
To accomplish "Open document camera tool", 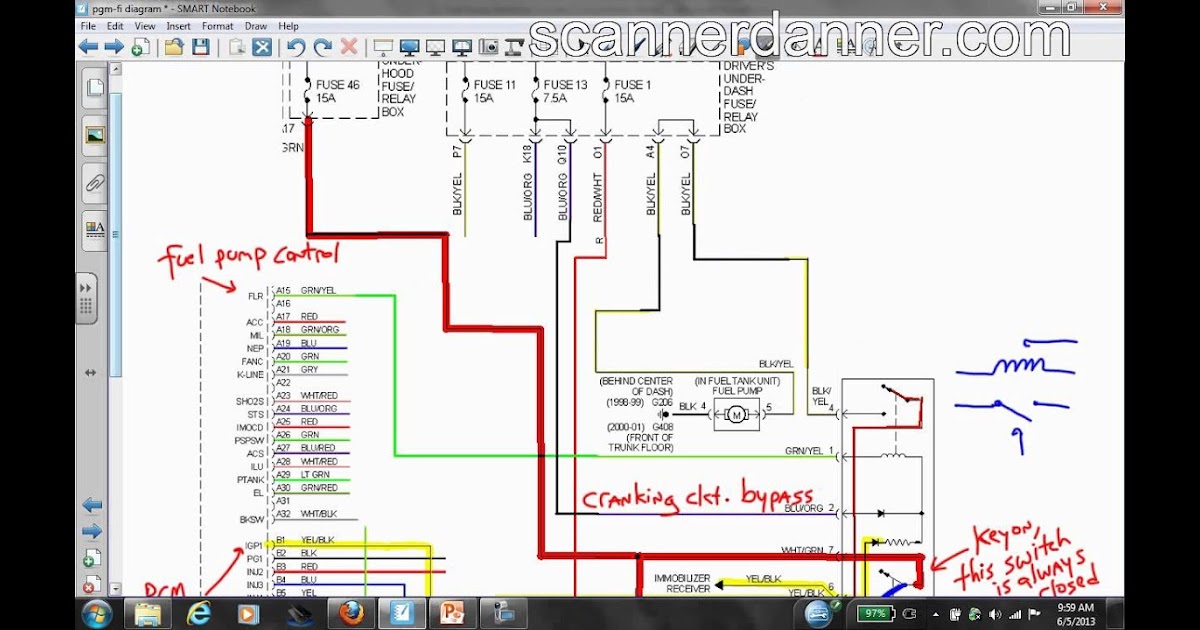I will click(515, 47).
